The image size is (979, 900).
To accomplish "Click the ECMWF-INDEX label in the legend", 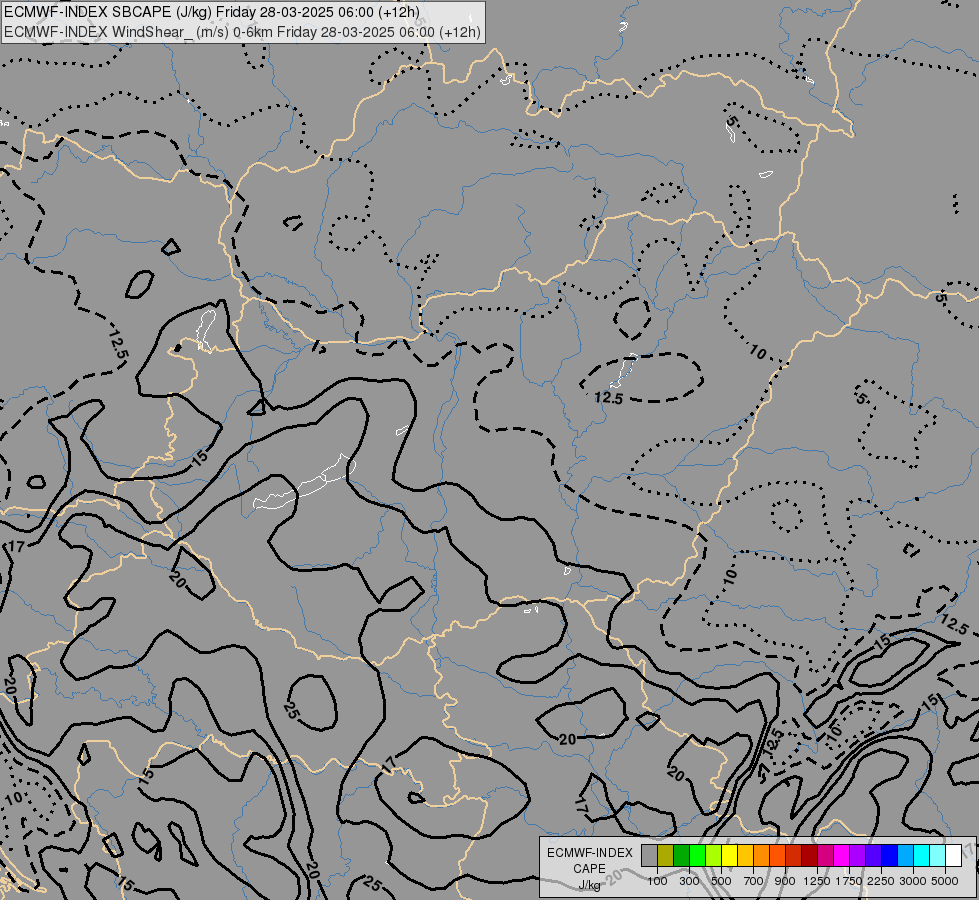I will 589,853.
